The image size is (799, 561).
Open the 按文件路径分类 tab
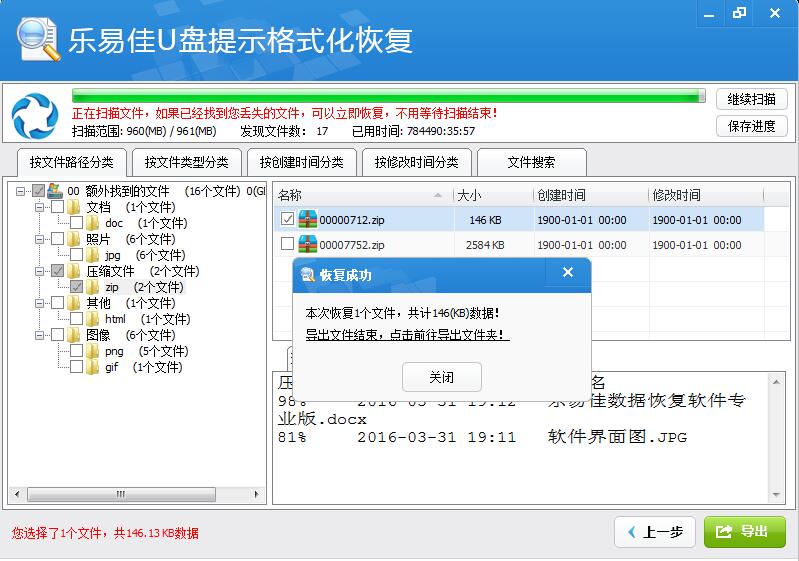tap(72, 163)
